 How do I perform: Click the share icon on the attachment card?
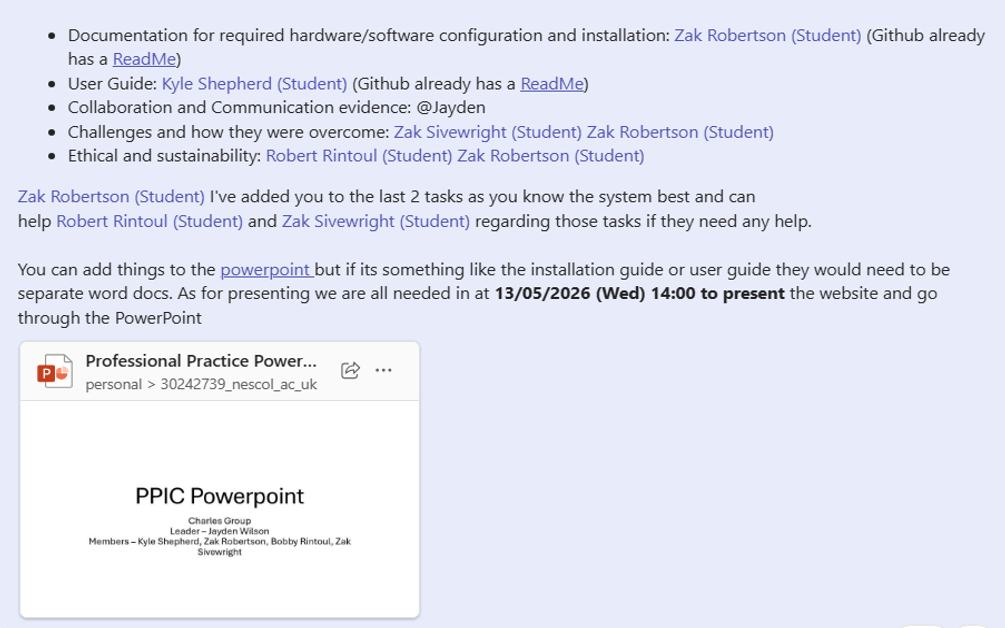(350, 370)
